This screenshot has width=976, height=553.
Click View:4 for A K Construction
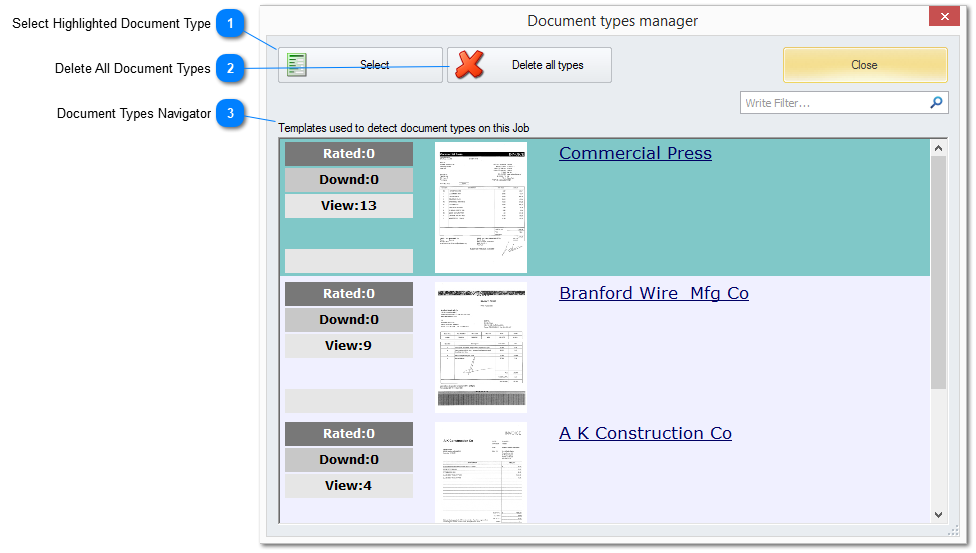(349, 486)
